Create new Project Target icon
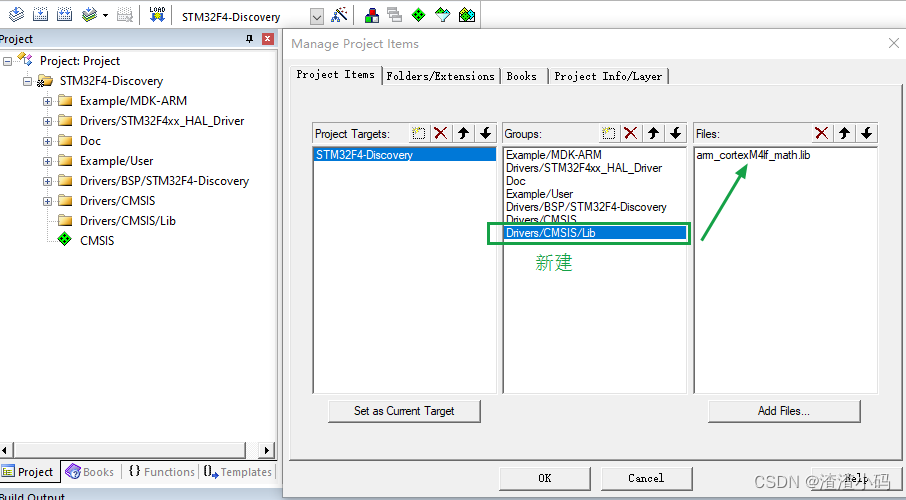Image resolution: width=906 pixels, height=500 pixels. click(418, 134)
